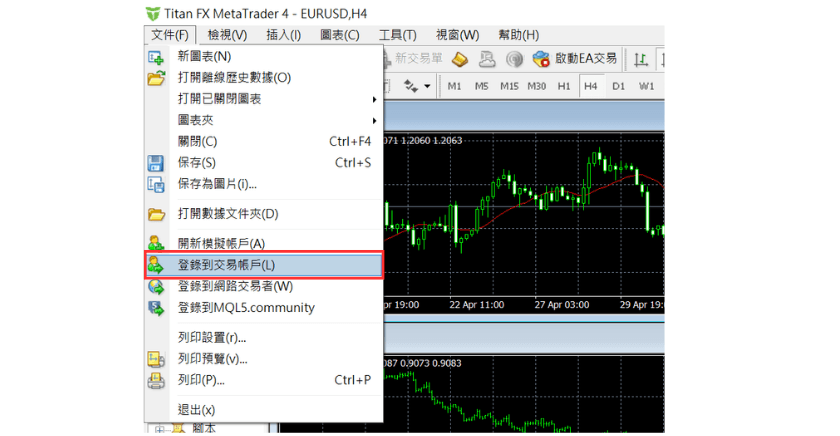Click the save-as-picture icon
Screen dimensions: 840x436
tap(156, 185)
